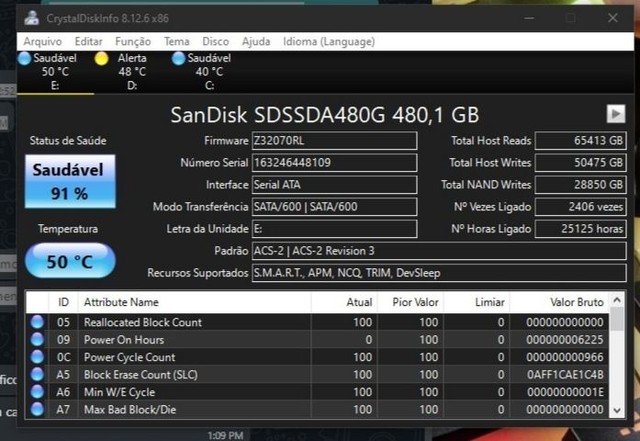
Task: Open the Ajuda menu
Action: coord(256,42)
